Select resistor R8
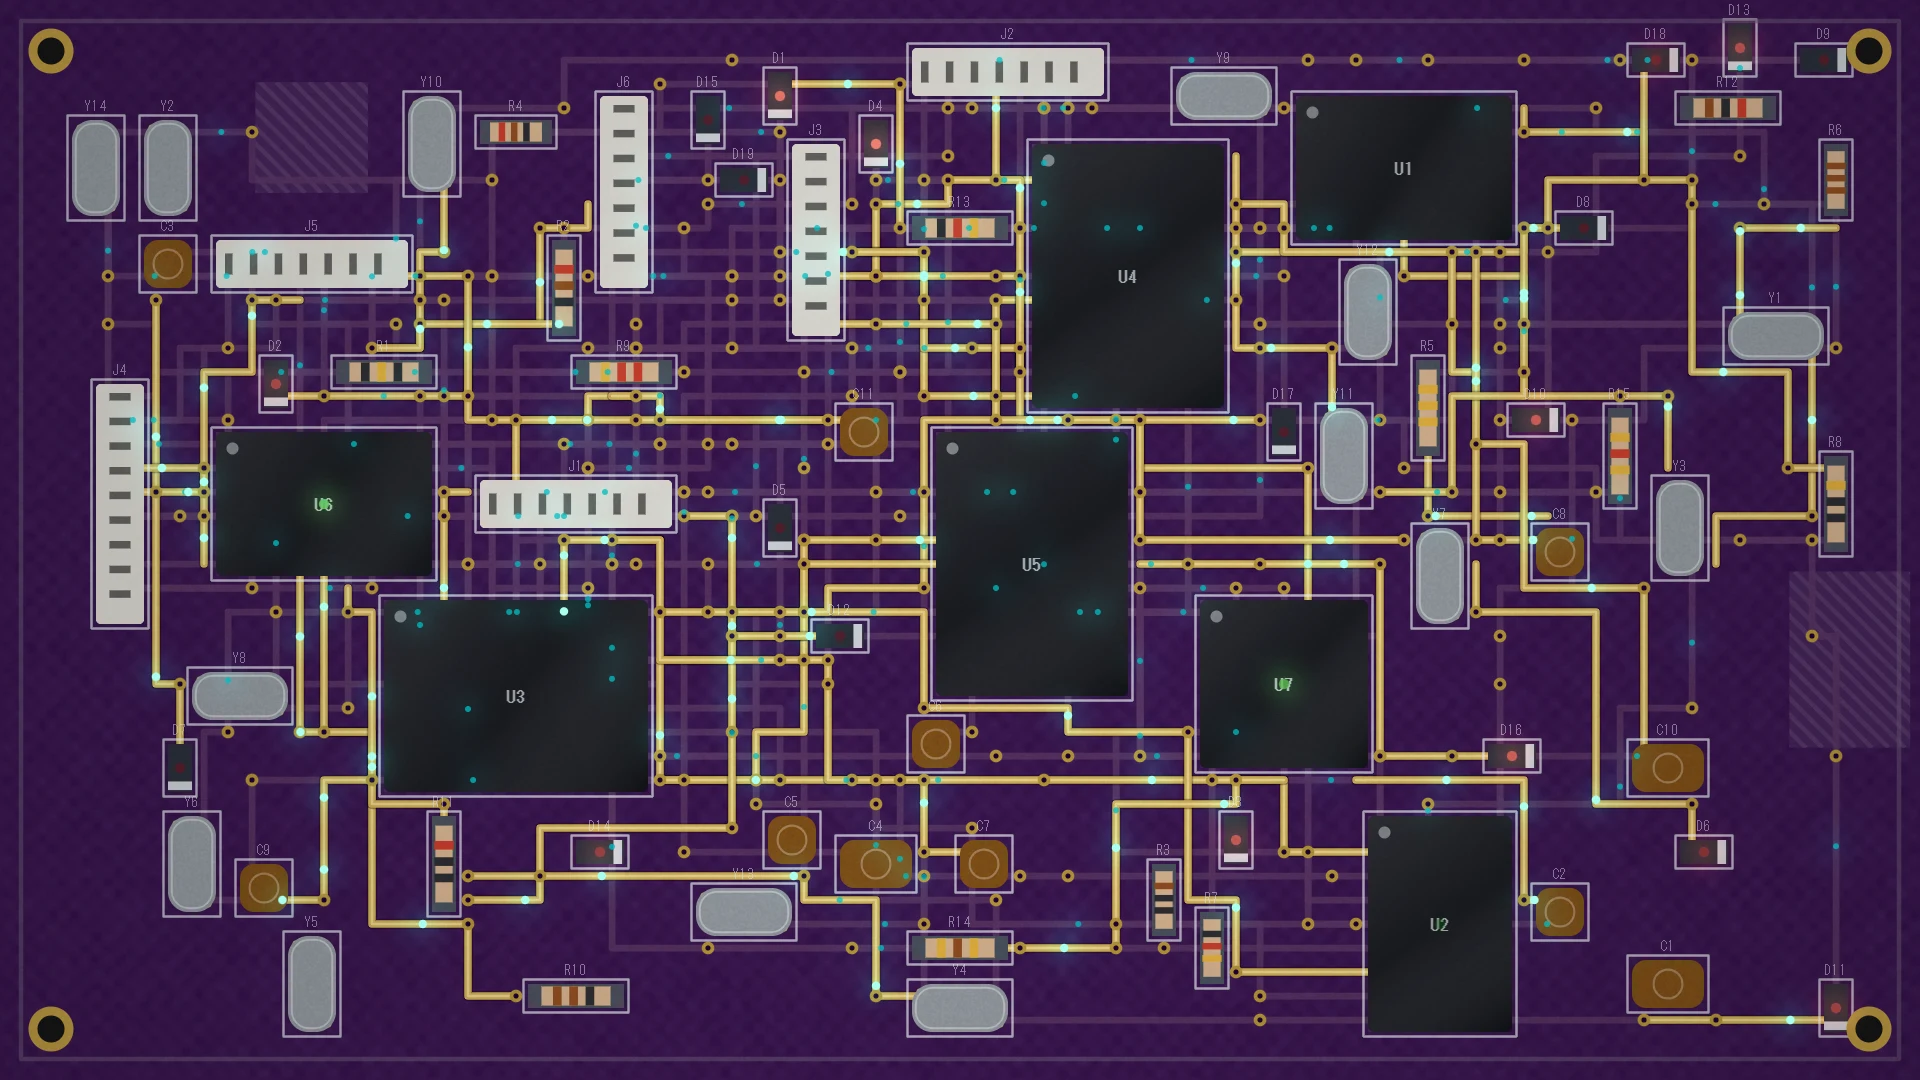Screen dimensions: 1920x1080 coord(1835,504)
